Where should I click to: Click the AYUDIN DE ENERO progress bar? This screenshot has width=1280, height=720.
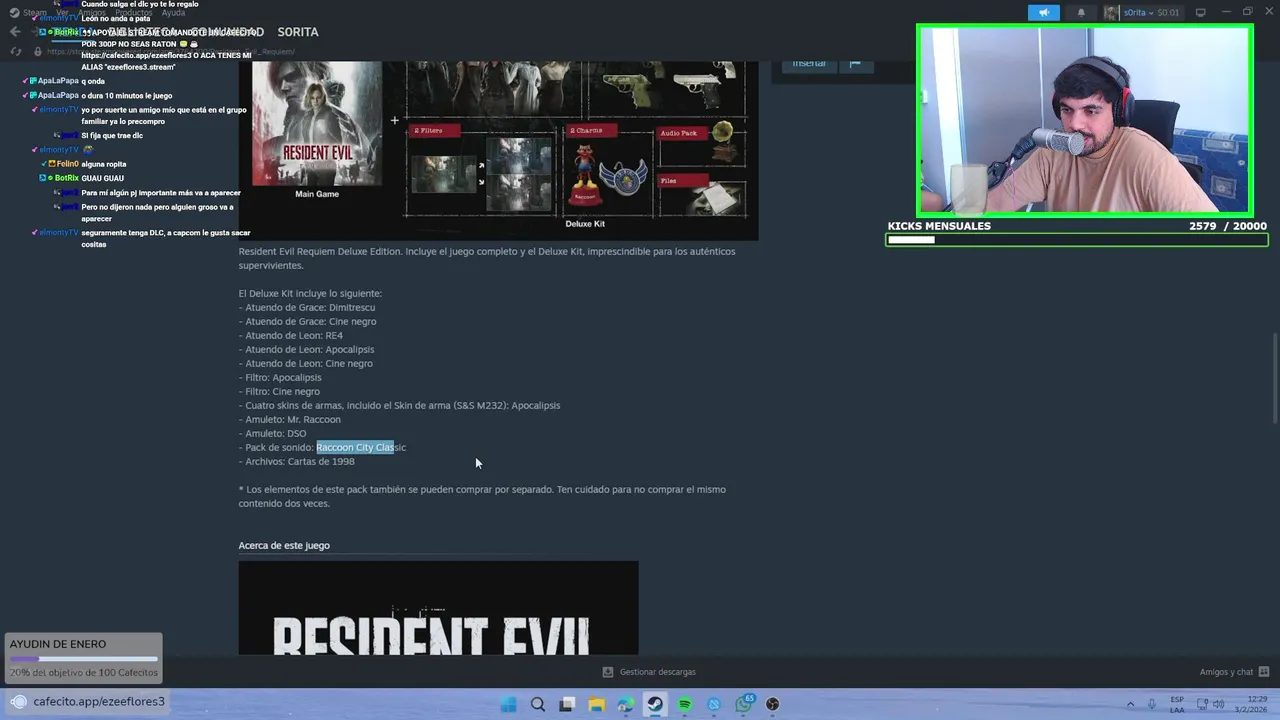coord(83,659)
